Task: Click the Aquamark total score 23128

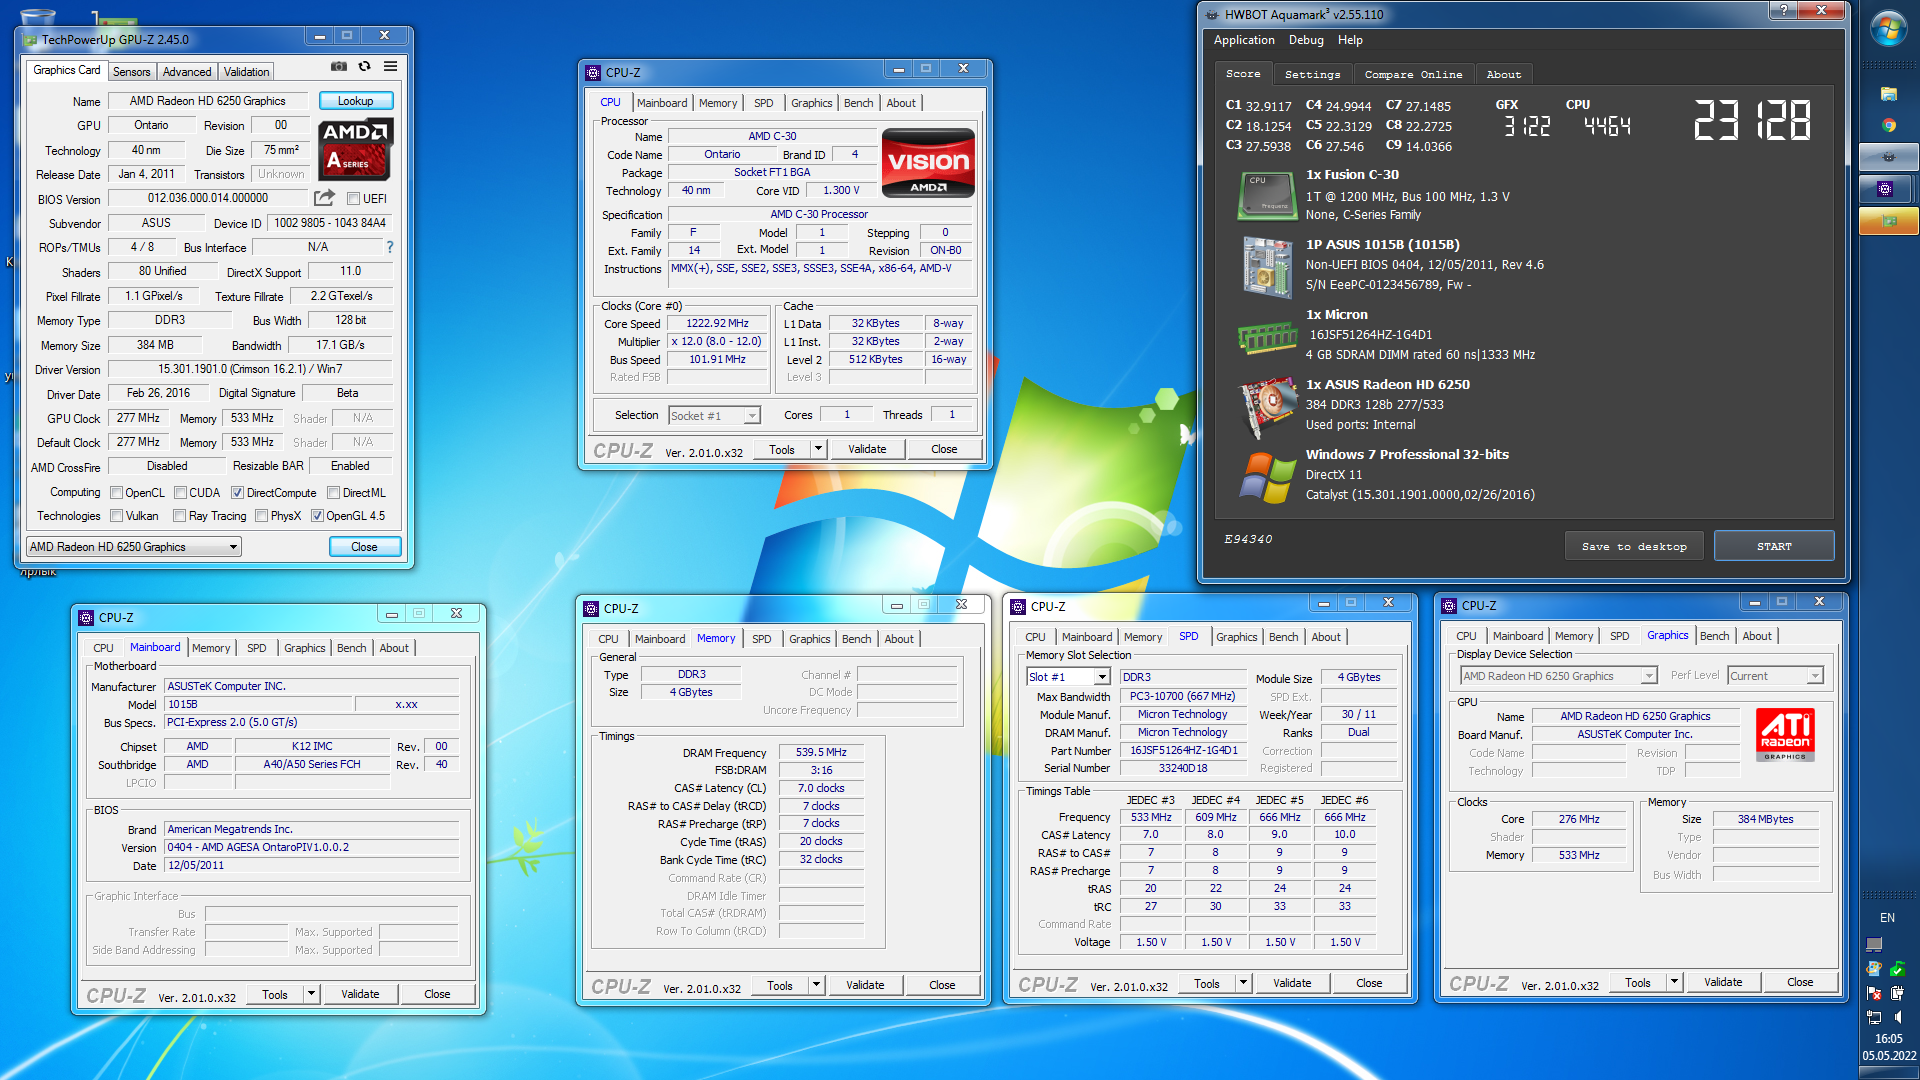Action: tap(1752, 120)
